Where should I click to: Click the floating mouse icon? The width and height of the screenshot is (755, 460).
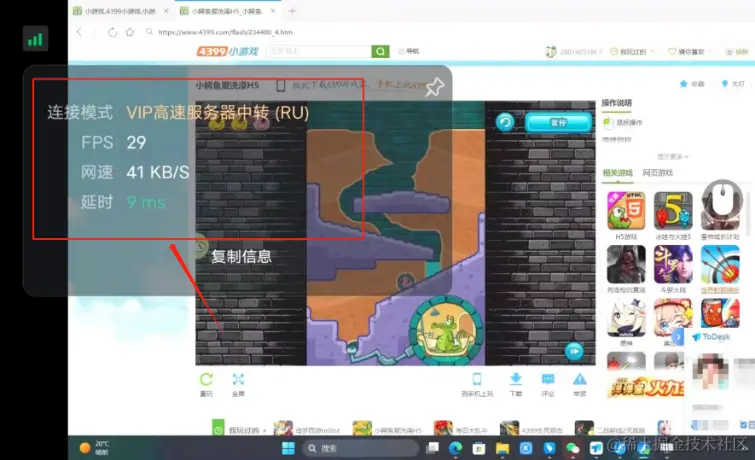(x=722, y=198)
